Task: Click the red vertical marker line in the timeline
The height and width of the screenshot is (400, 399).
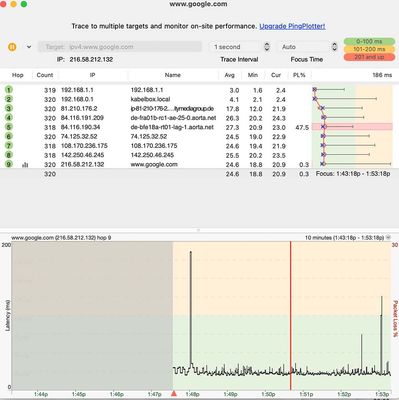Action: [291, 316]
